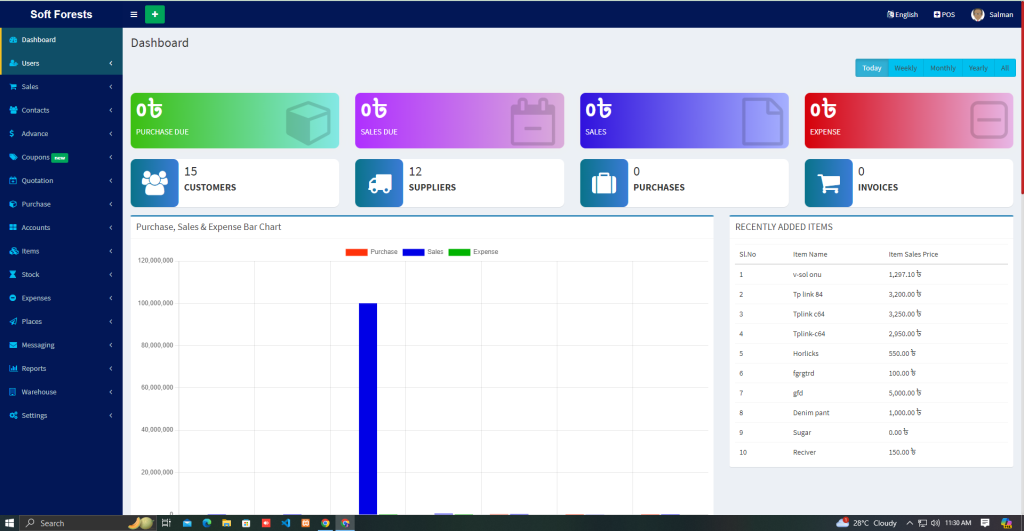
Task: Expand the Reports sidebar menu
Action: click(60, 368)
